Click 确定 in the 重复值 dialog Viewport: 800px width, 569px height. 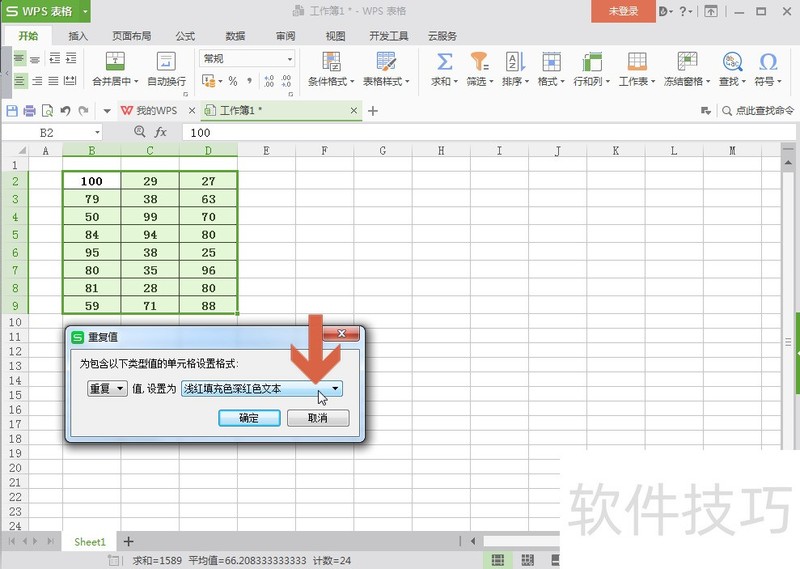tap(249, 418)
